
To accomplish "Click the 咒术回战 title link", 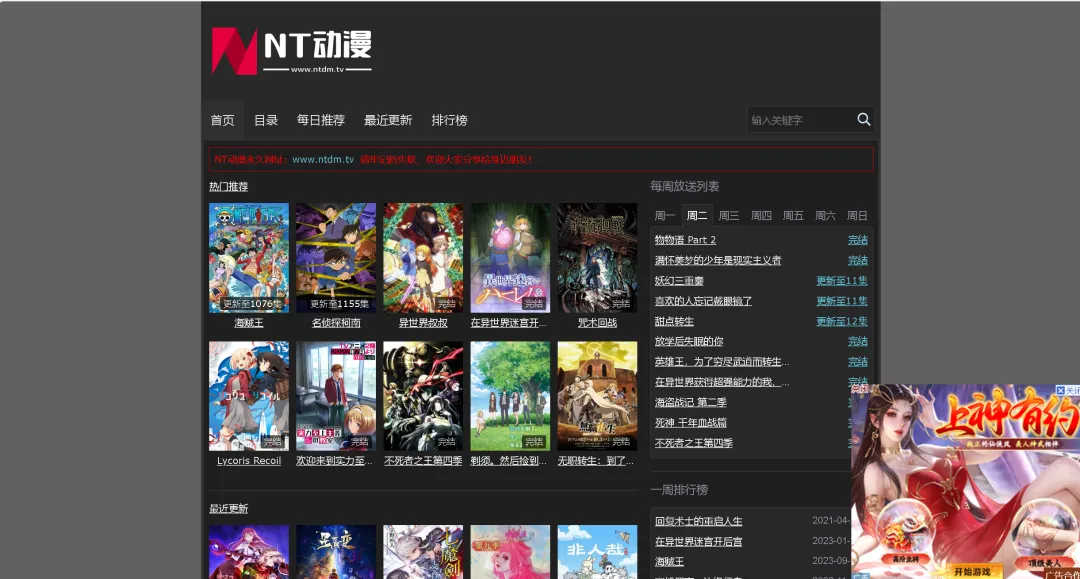I will point(597,323).
